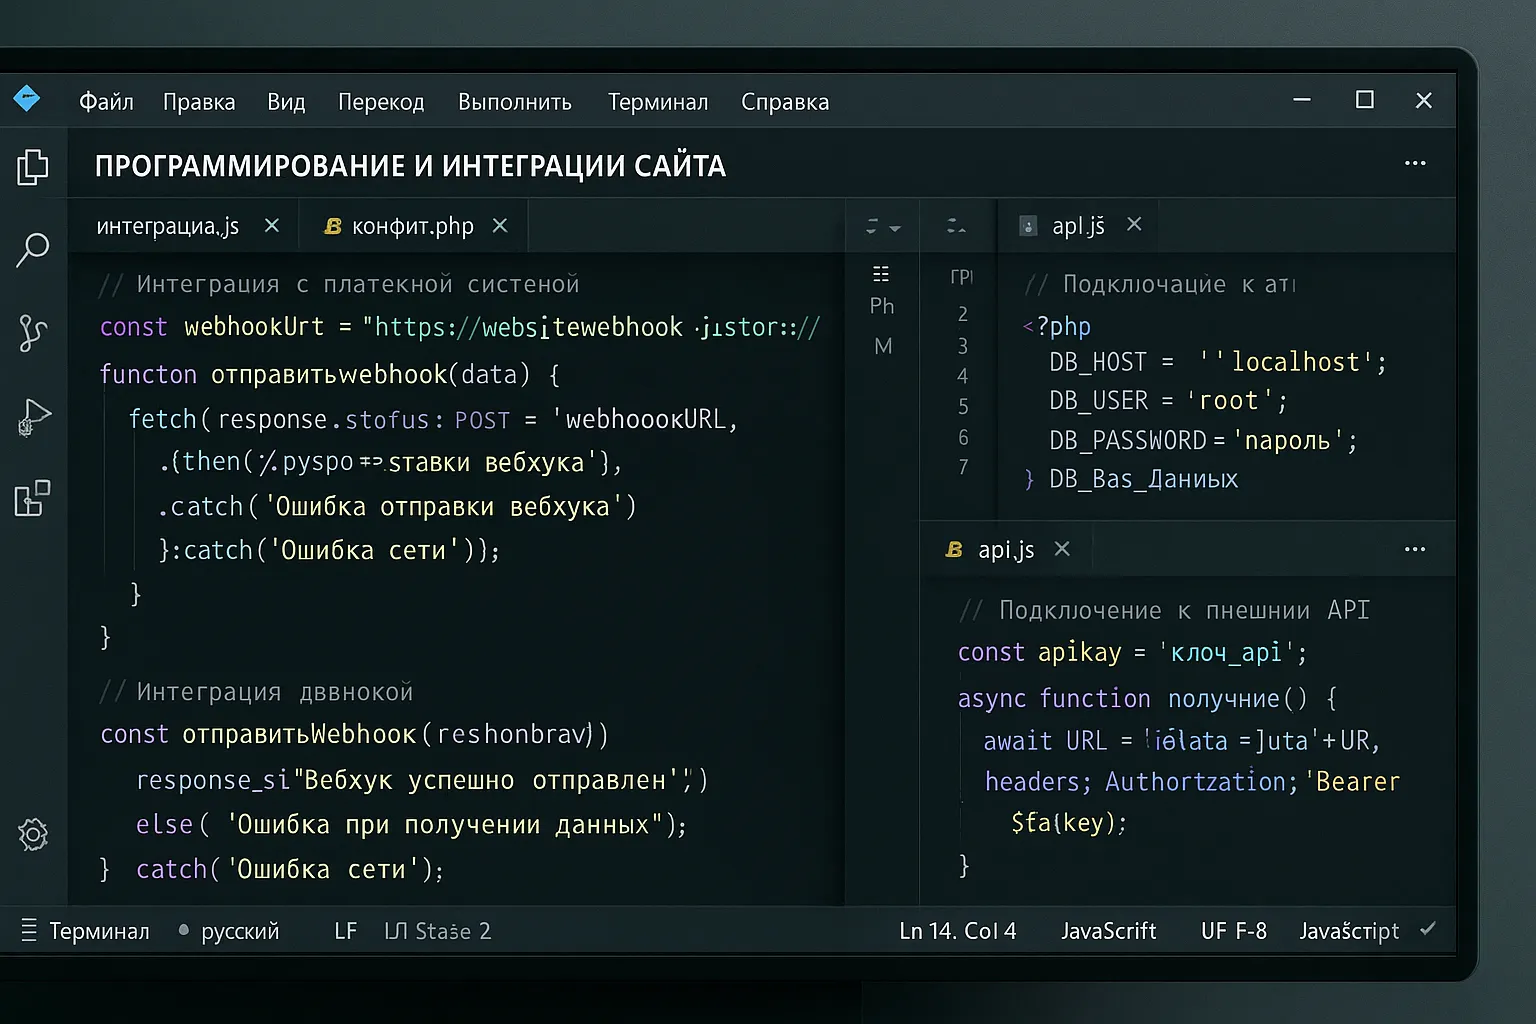Image resolution: width=1536 pixels, height=1024 pixels.
Task: Open the Выполнить menu
Action: coord(515,101)
